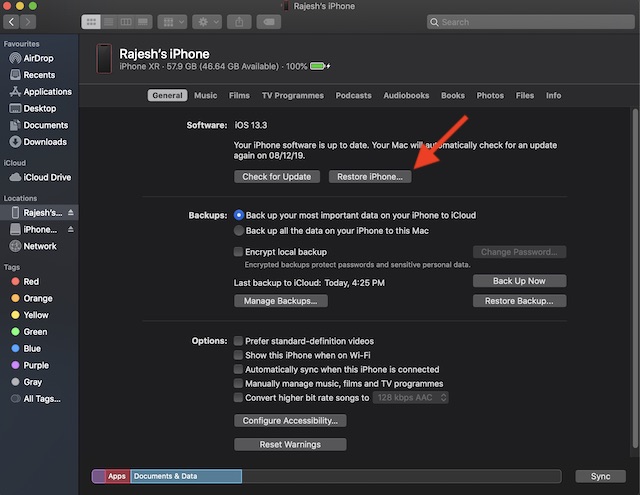Click Configure Accessibility... button
This screenshot has width=640, height=495.
[290, 421]
